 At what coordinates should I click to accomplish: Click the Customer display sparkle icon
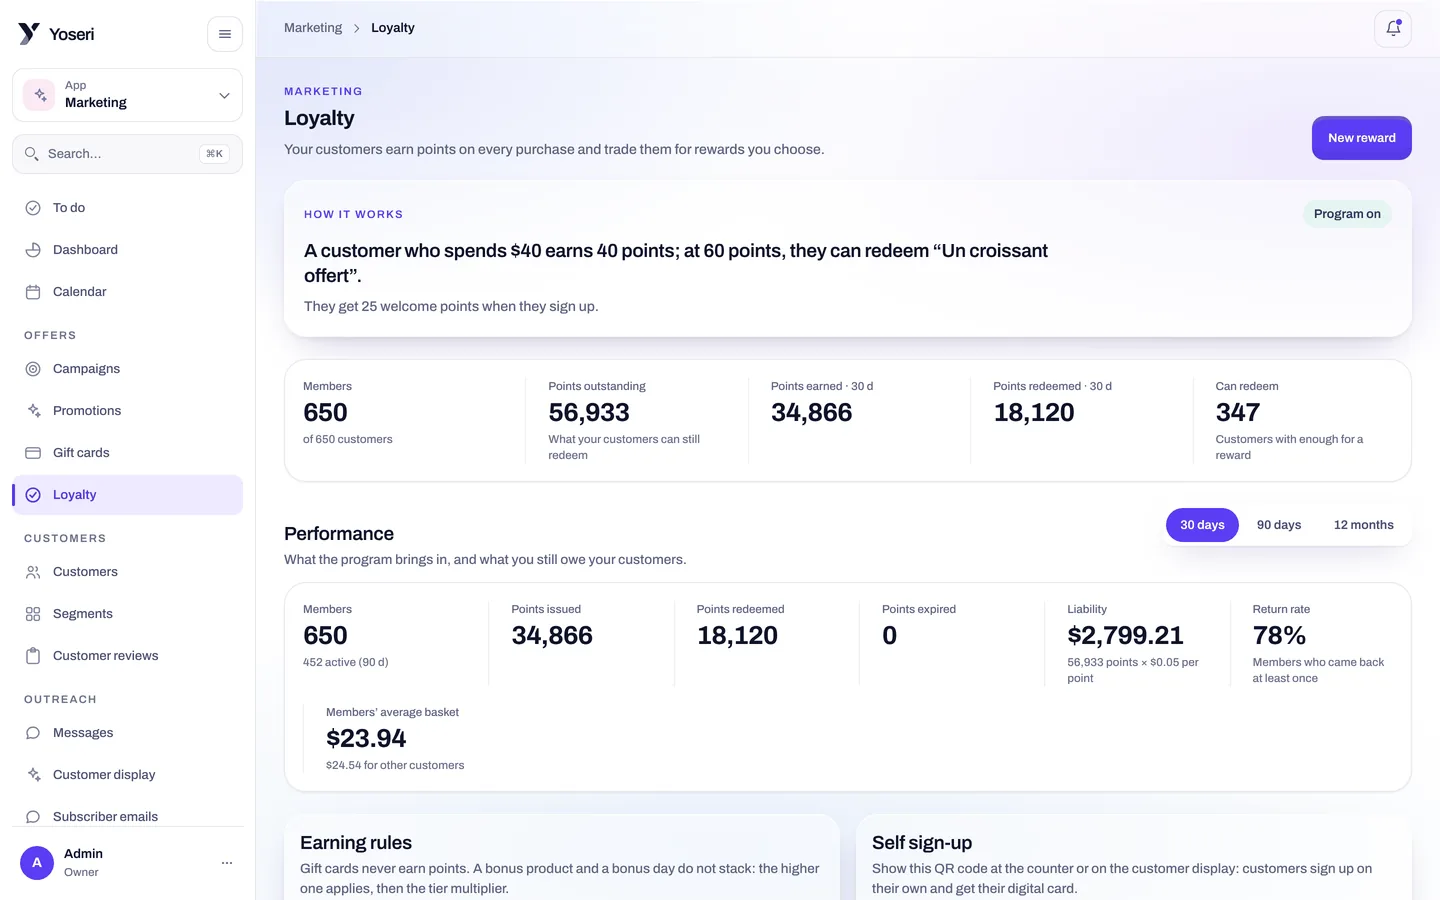[x=33, y=775]
